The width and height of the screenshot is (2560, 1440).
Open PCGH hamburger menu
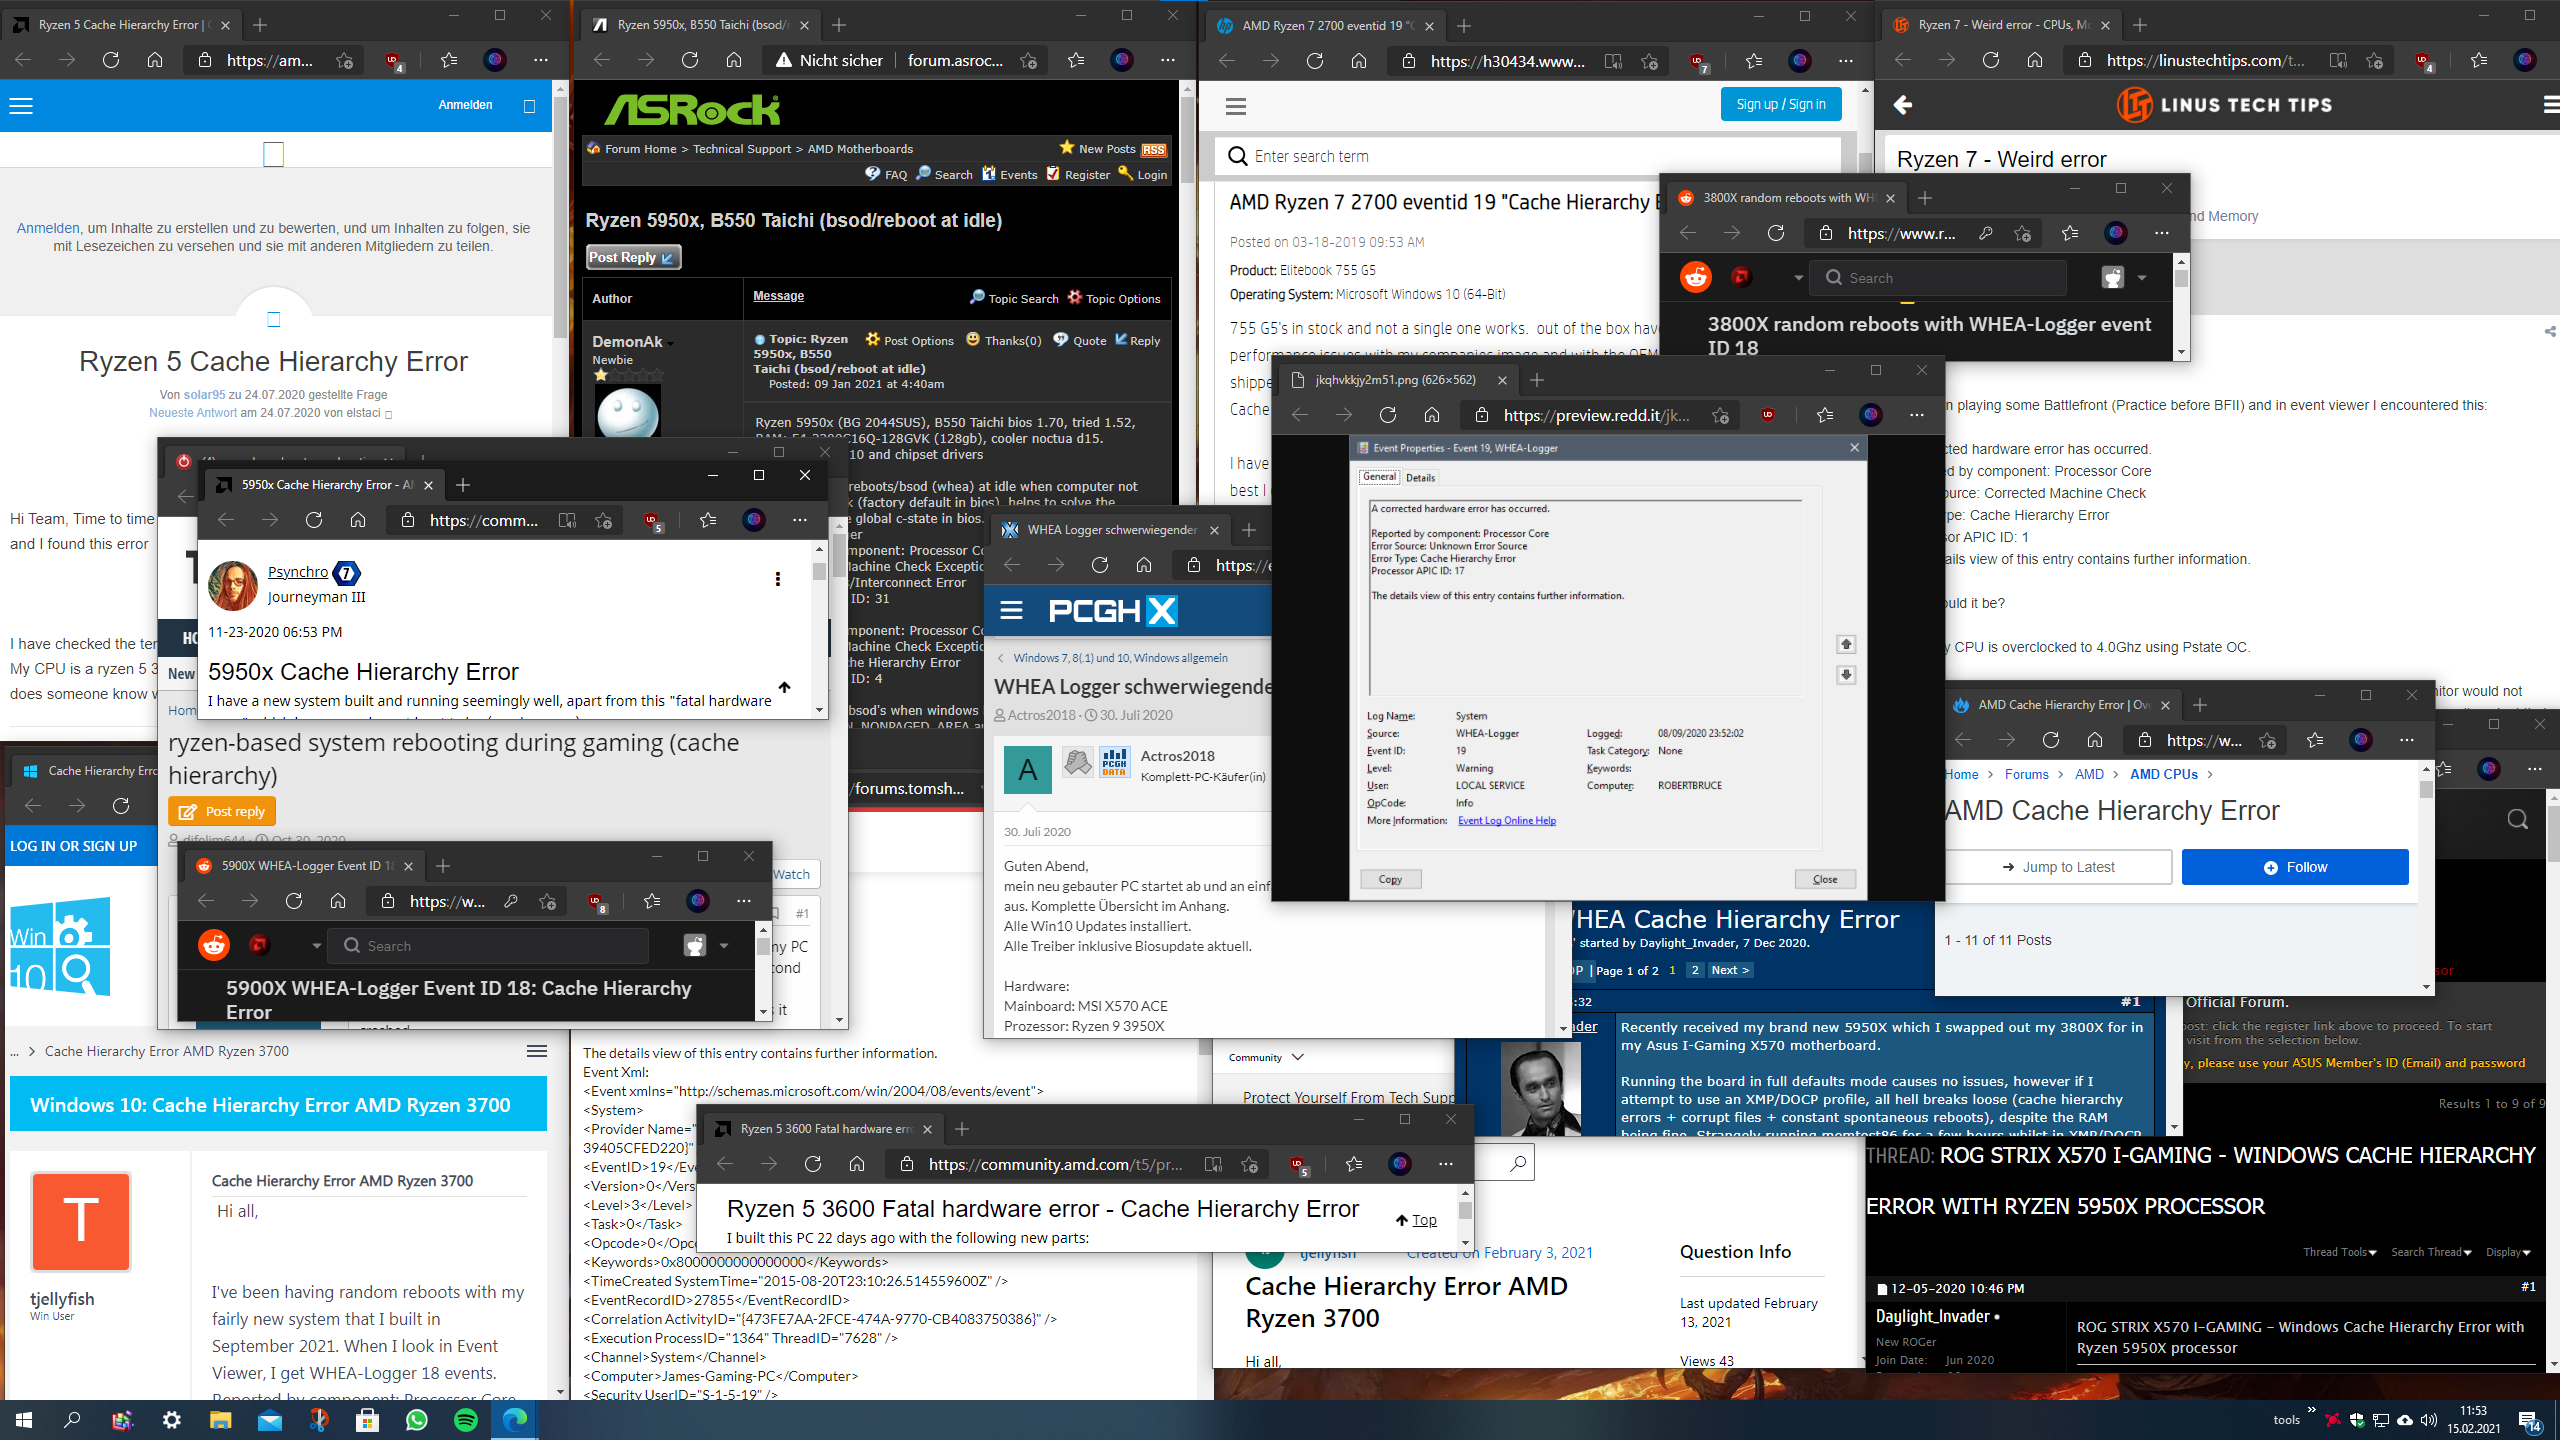(x=1011, y=610)
